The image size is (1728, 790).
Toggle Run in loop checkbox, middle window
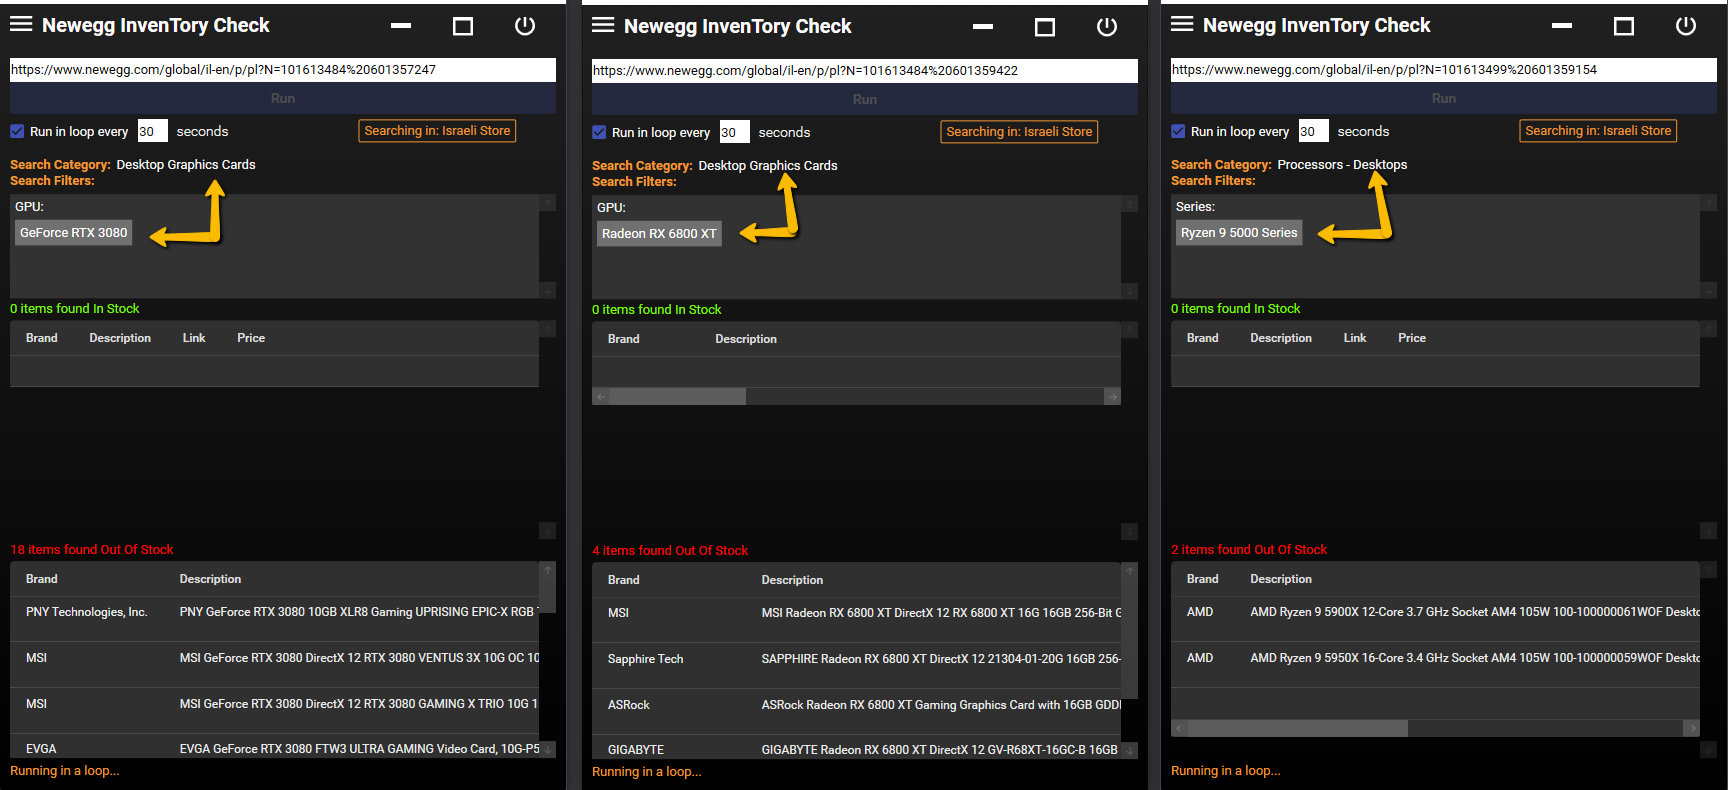(x=599, y=132)
